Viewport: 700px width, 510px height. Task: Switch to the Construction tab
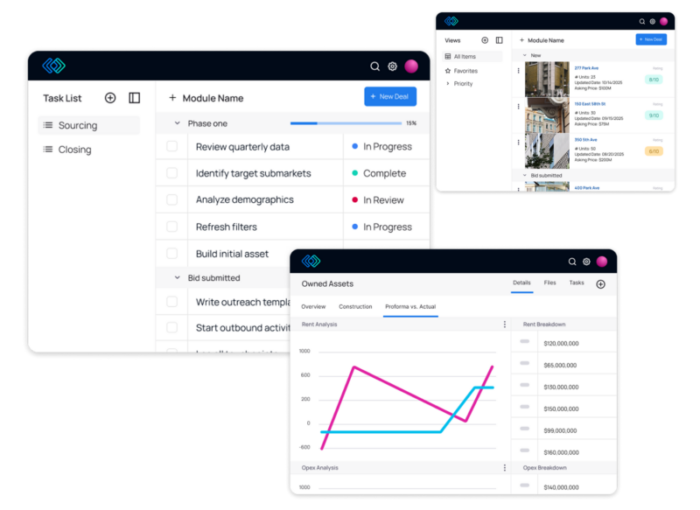point(355,306)
